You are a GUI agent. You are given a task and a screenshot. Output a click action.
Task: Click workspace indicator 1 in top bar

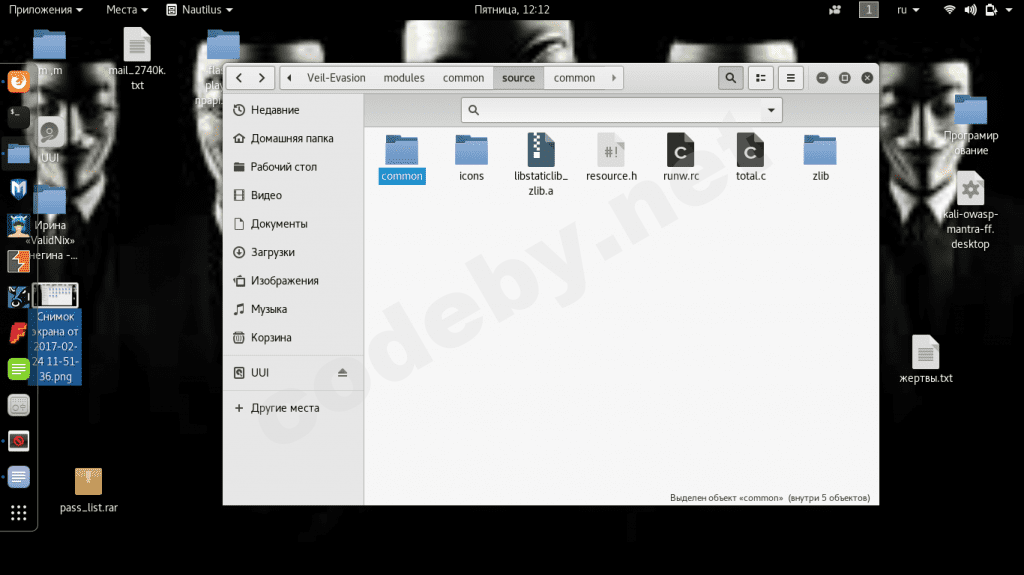click(869, 10)
